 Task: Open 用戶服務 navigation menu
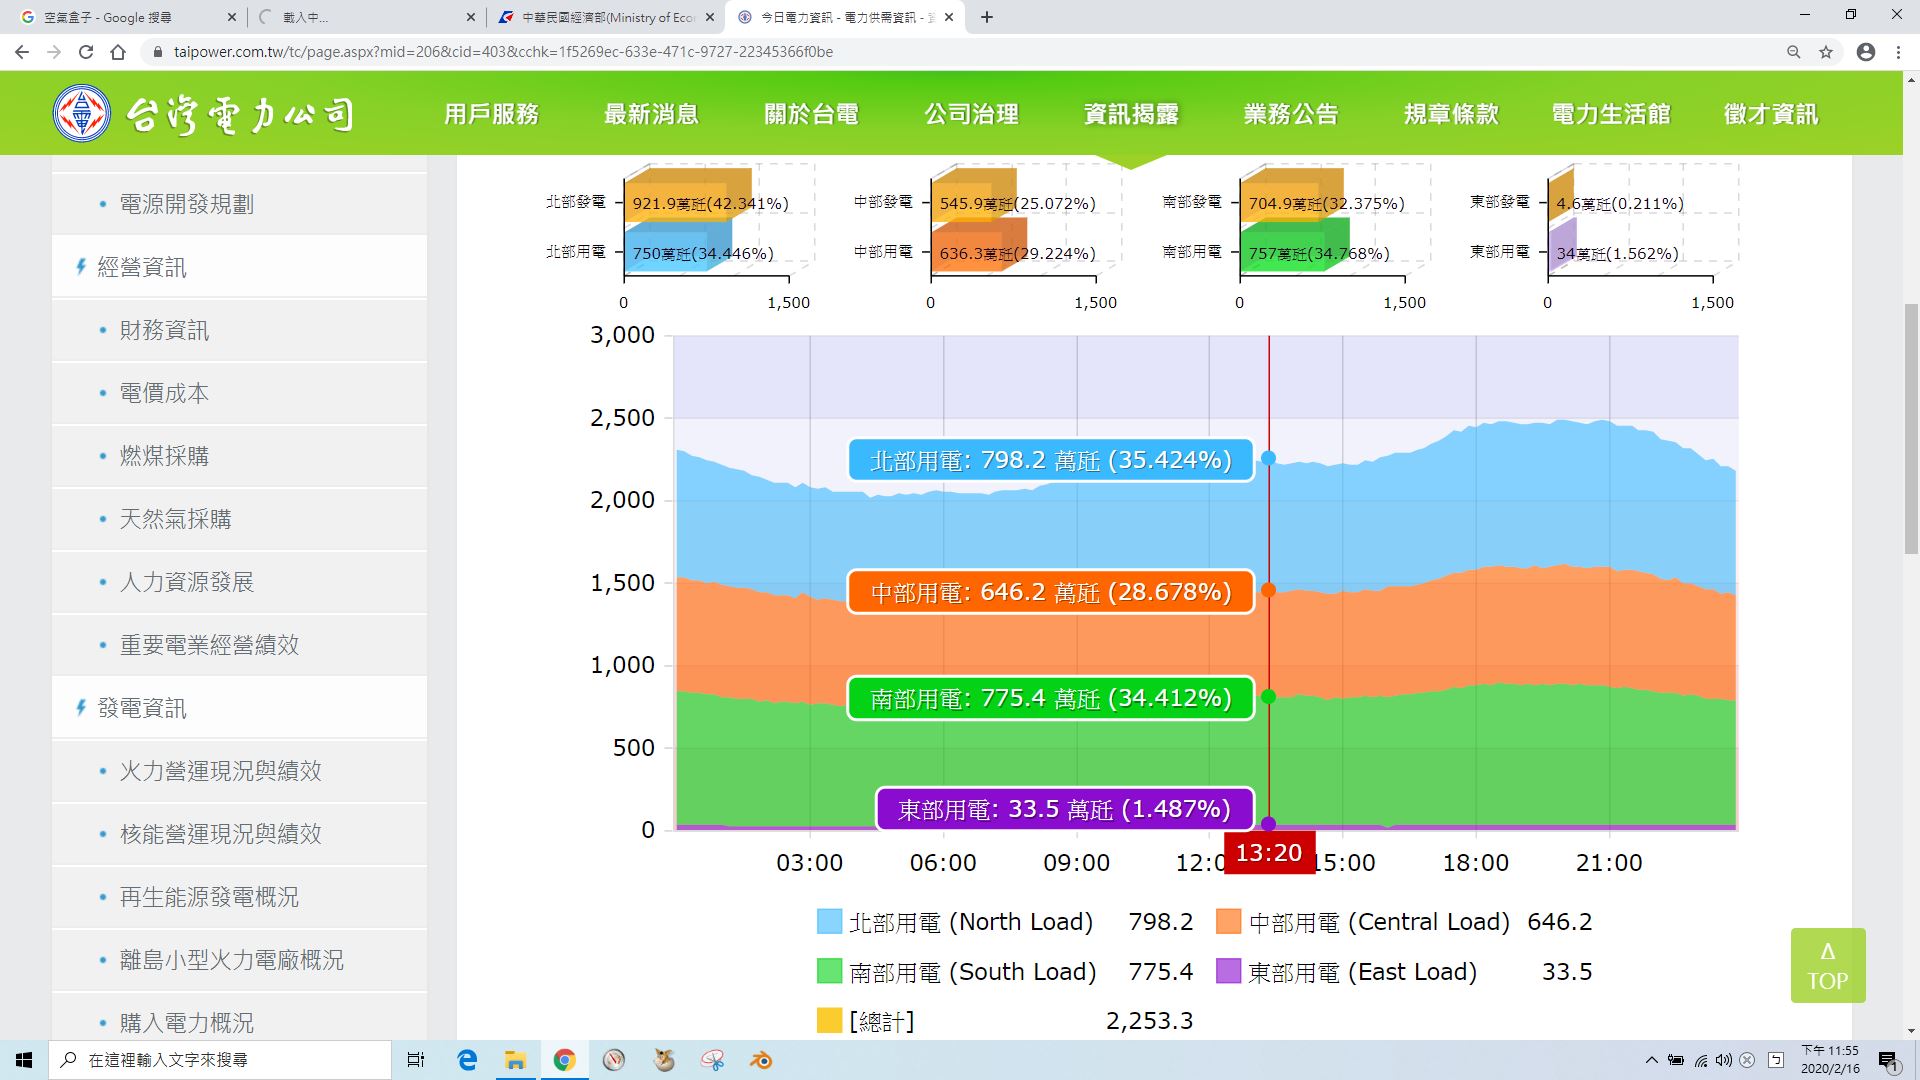click(491, 114)
